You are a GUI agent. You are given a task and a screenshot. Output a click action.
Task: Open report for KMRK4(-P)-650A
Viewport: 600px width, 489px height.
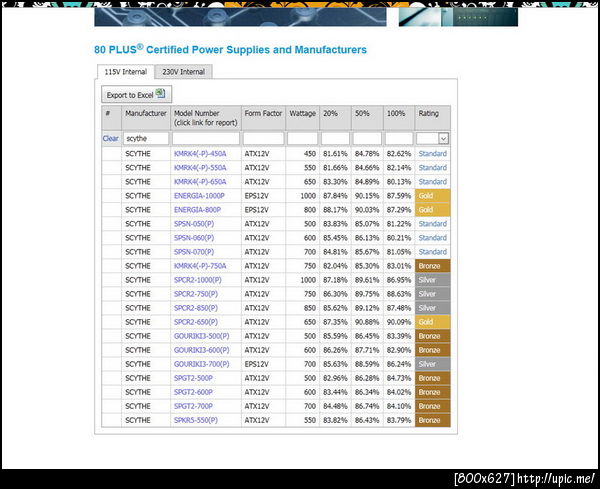(x=200, y=182)
